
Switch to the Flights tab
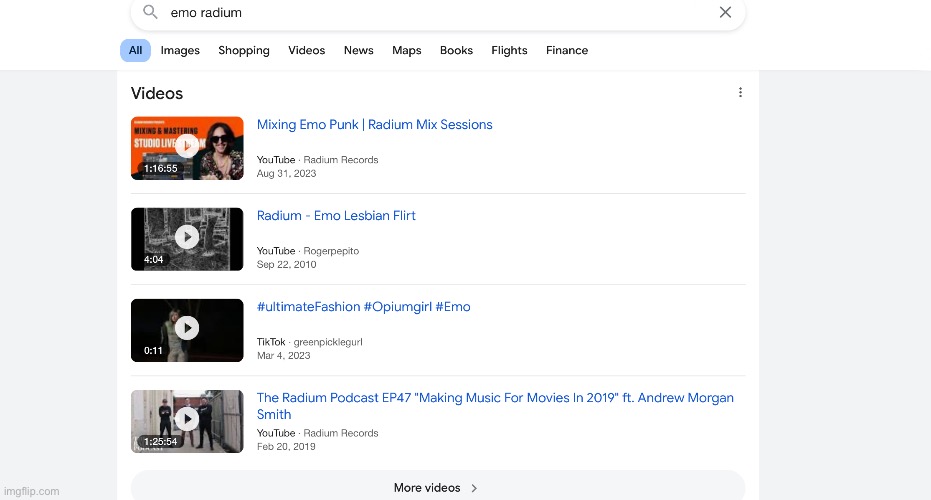coord(509,50)
